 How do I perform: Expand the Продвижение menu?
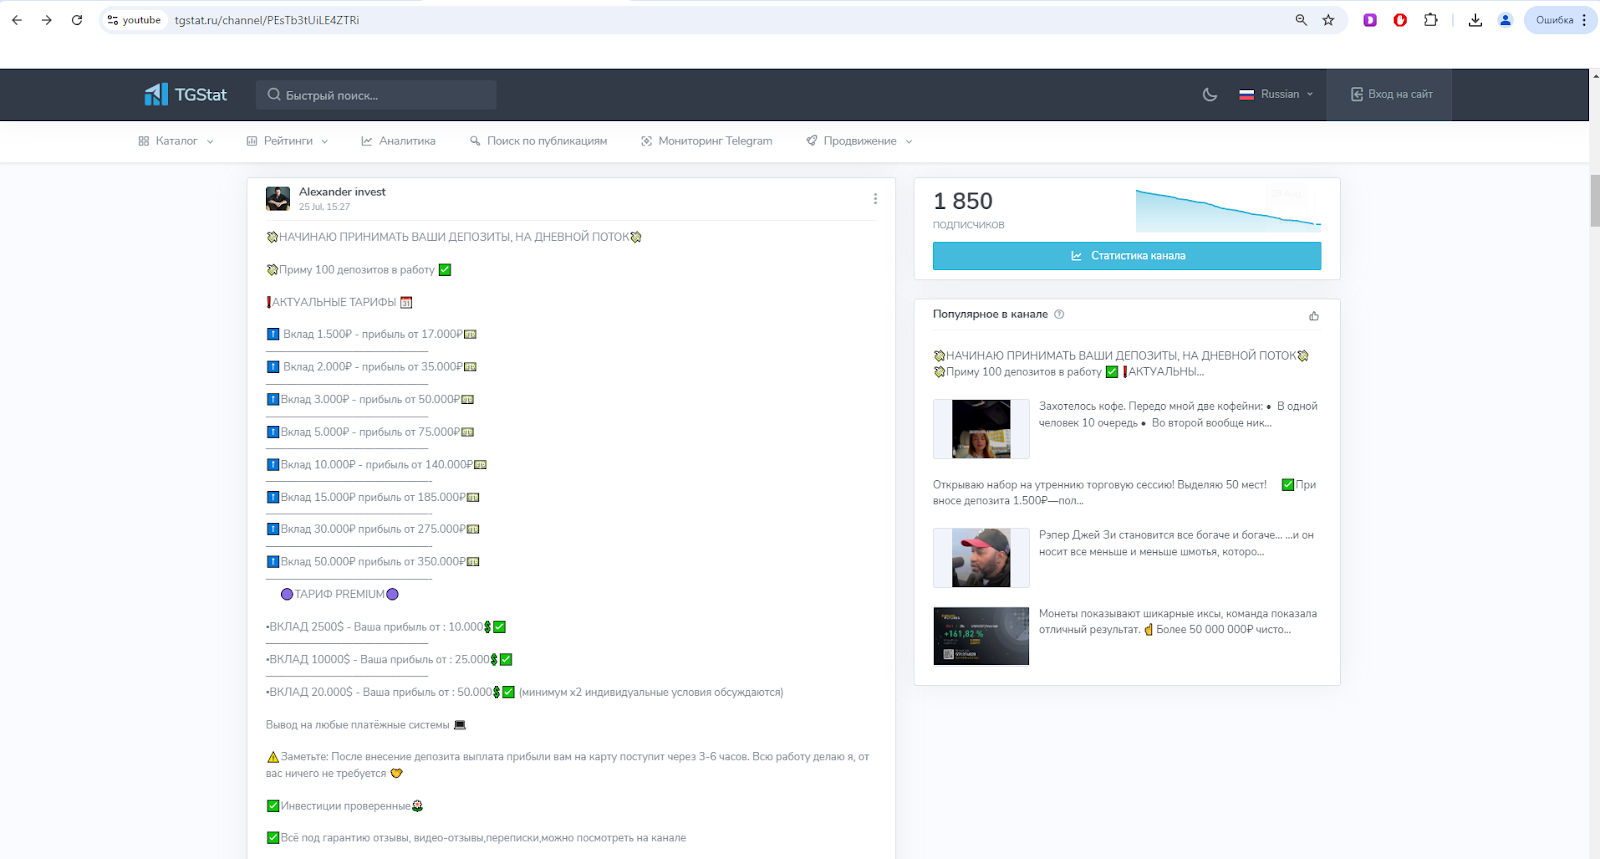pos(859,141)
